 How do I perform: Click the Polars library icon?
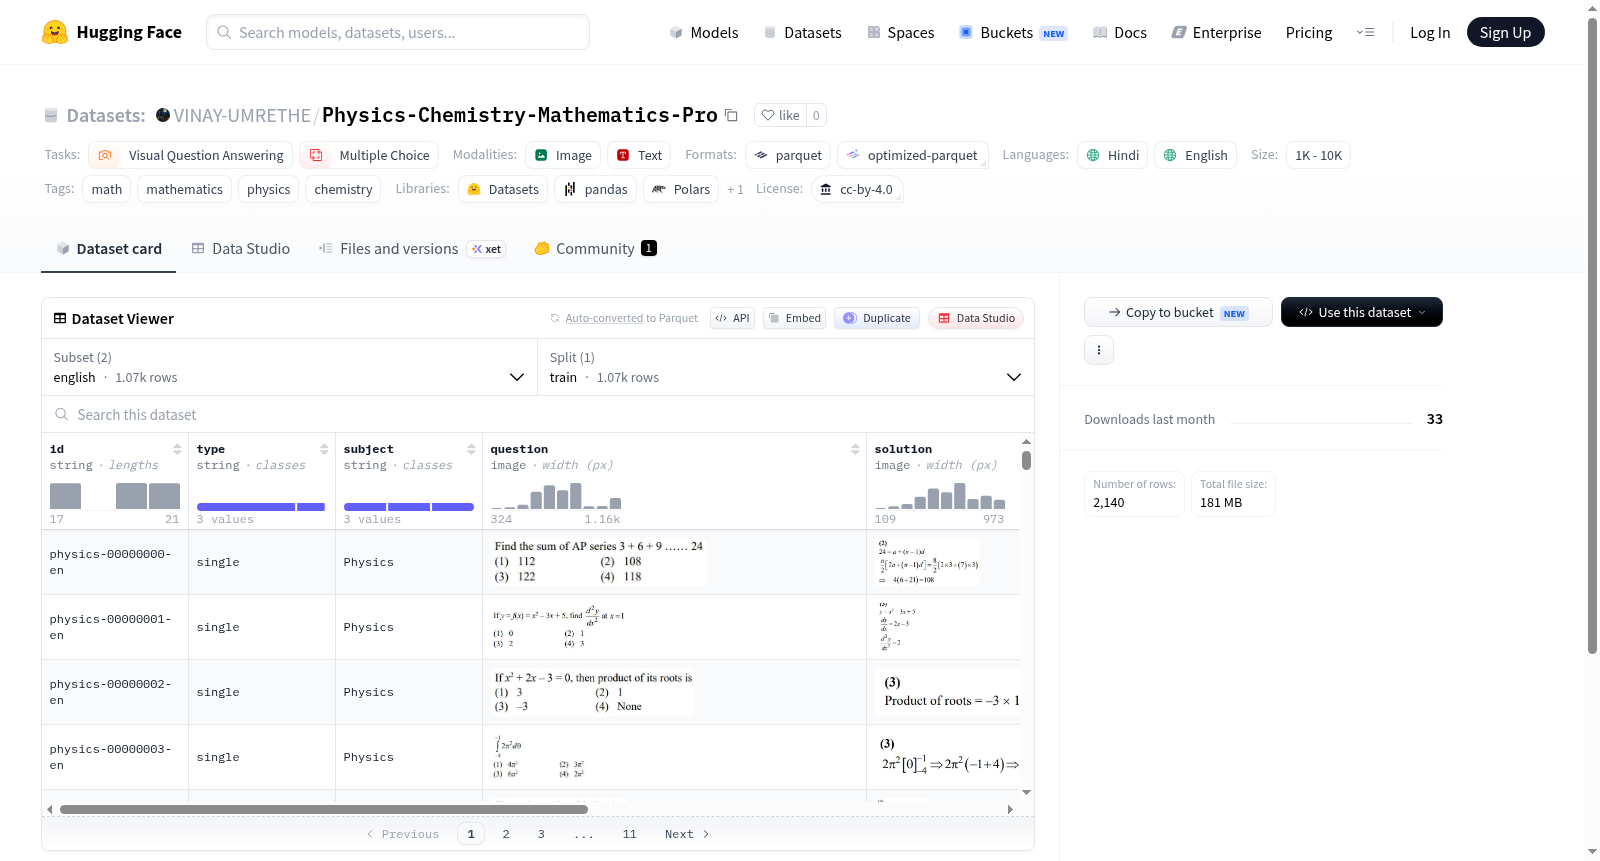[x=659, y=189]
